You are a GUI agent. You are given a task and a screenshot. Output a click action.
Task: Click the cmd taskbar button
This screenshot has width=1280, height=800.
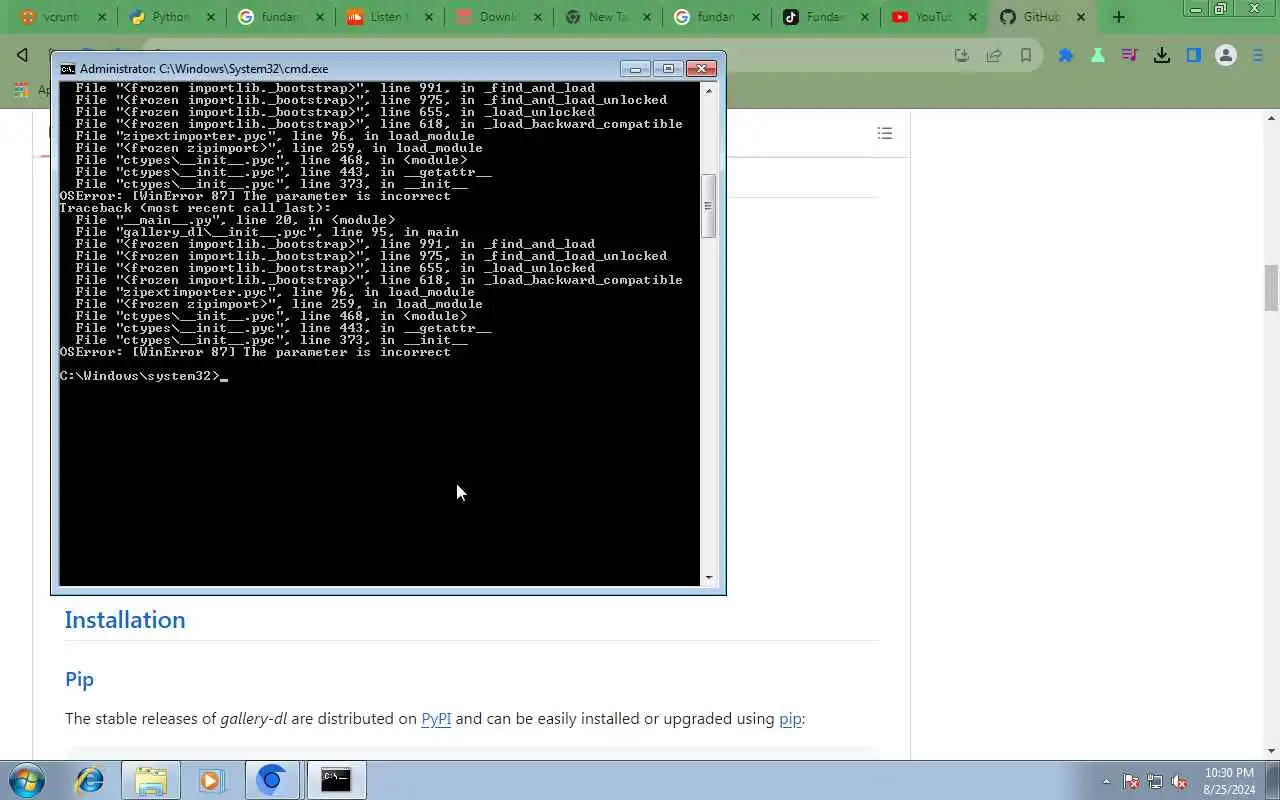[x=336, y=780]
